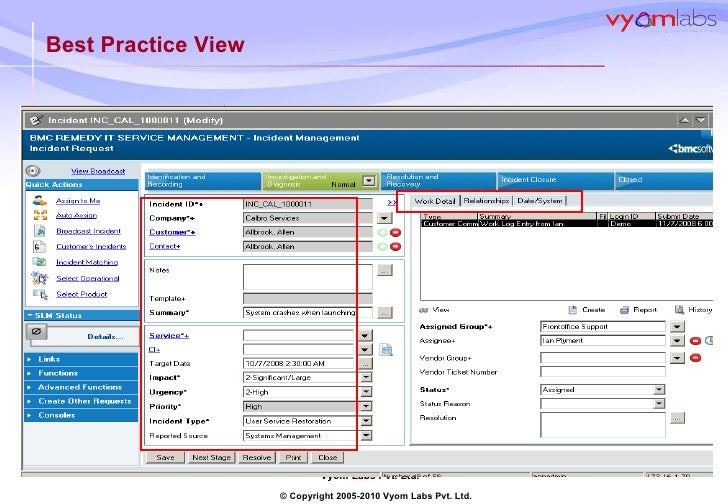
Task: Open the CI dropdown
Action: [365, 349]
